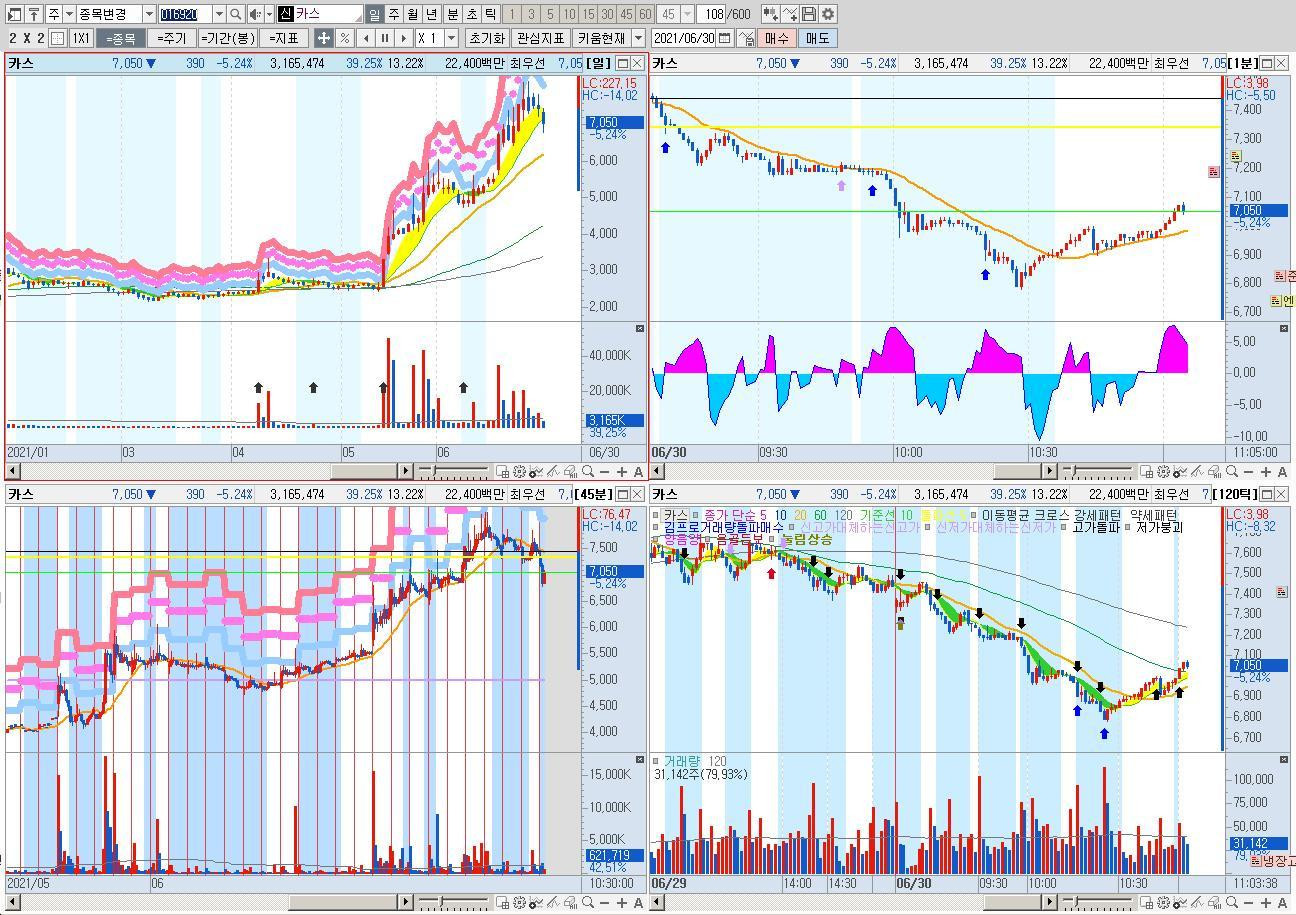Click zoom magnifier under daily chart
Image resolution: width=1296 pixels, height=915 pixels.
589,471
